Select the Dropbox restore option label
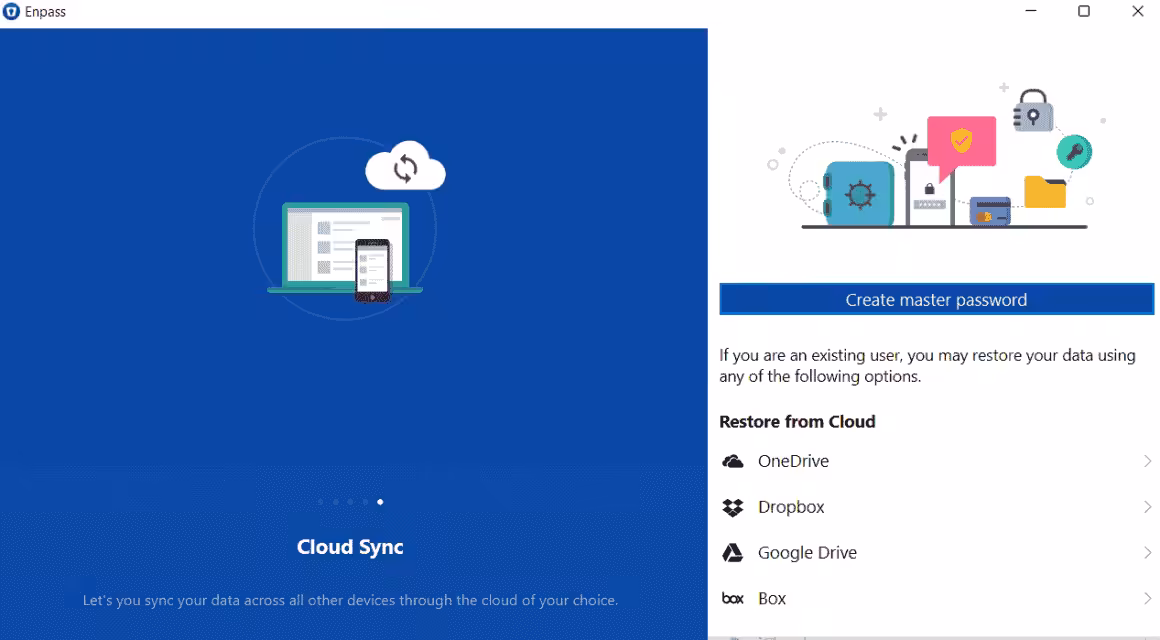Viewport: 1160px width, 640px height. click(791, 507)
